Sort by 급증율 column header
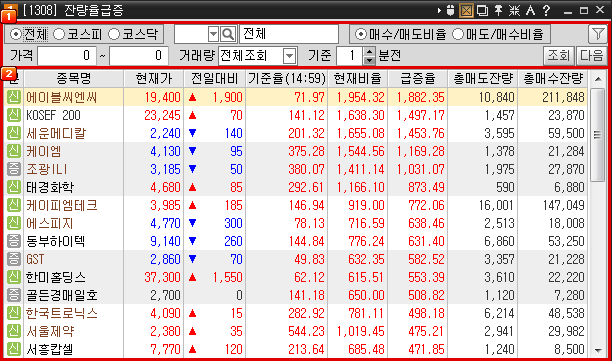 pos(417,78)
